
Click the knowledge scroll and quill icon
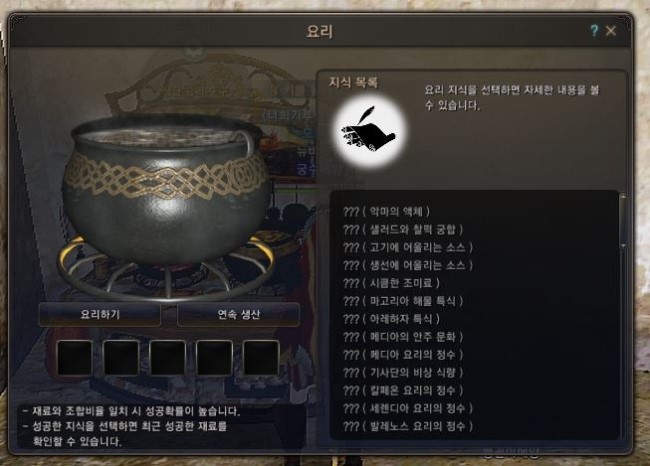[369, 131]
